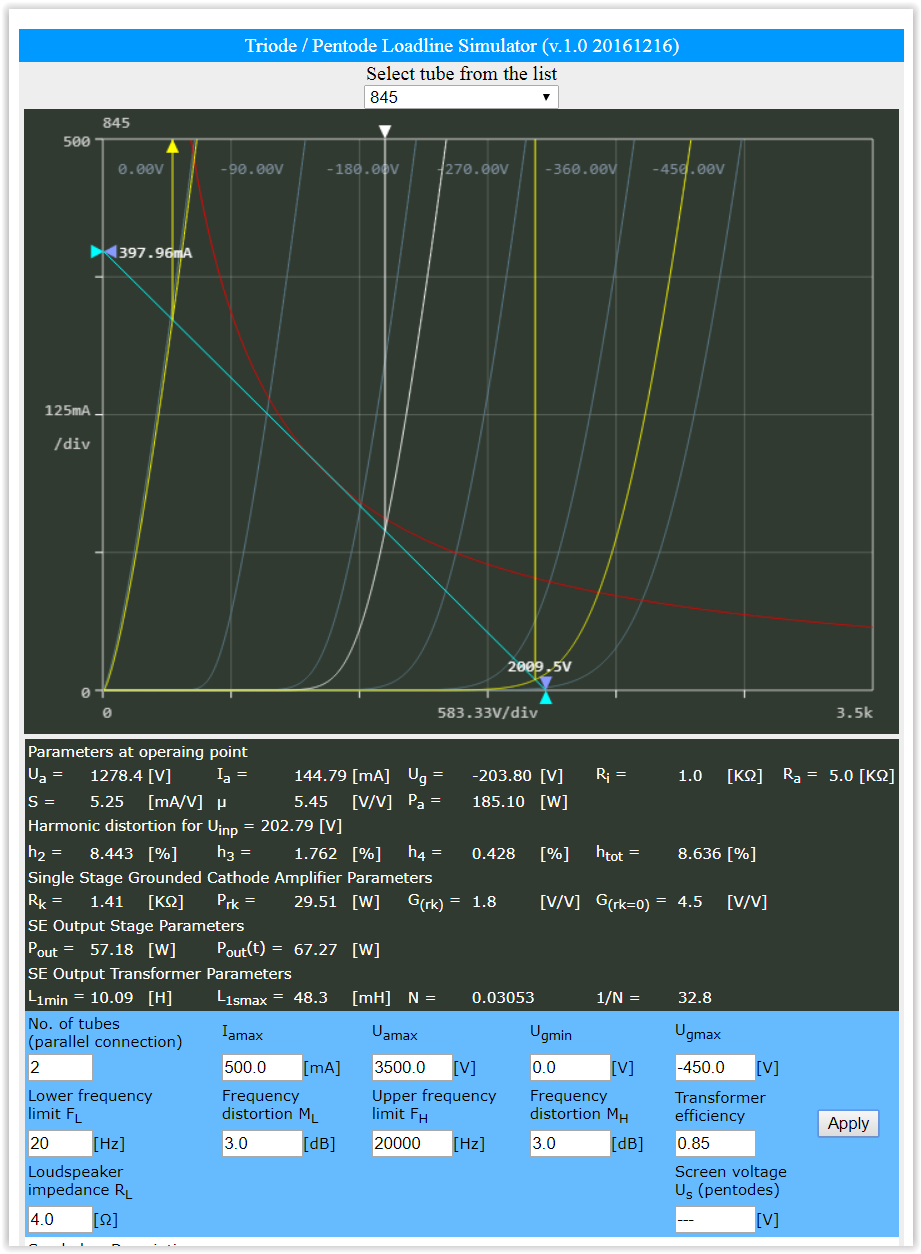Click the purple triangle marker at 2009.5V
The image size is (921, 1254).
[545, 684]
